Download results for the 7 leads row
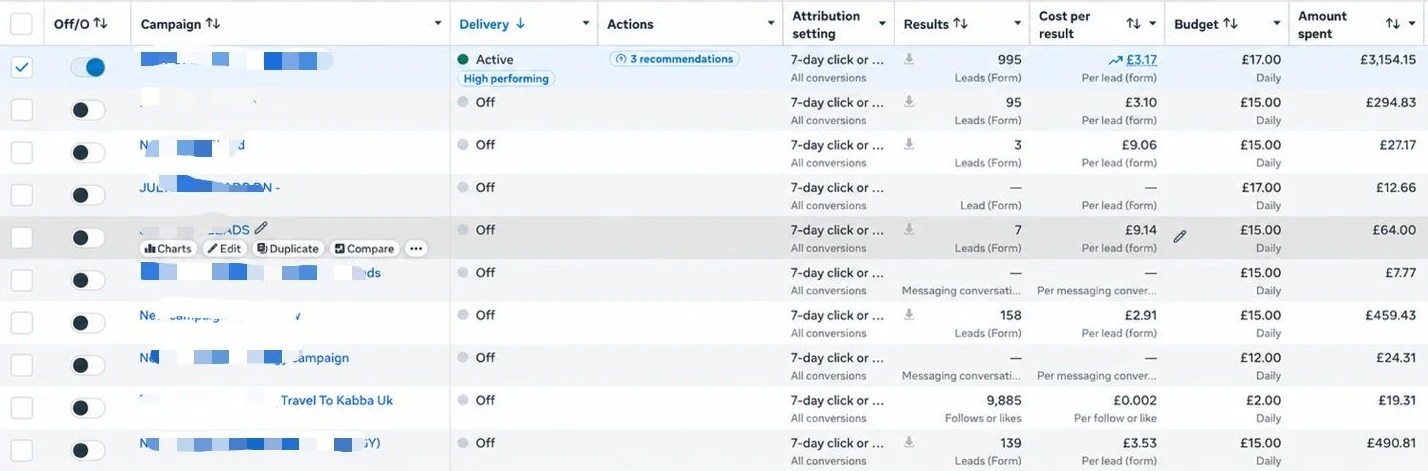 click(909, 230)
